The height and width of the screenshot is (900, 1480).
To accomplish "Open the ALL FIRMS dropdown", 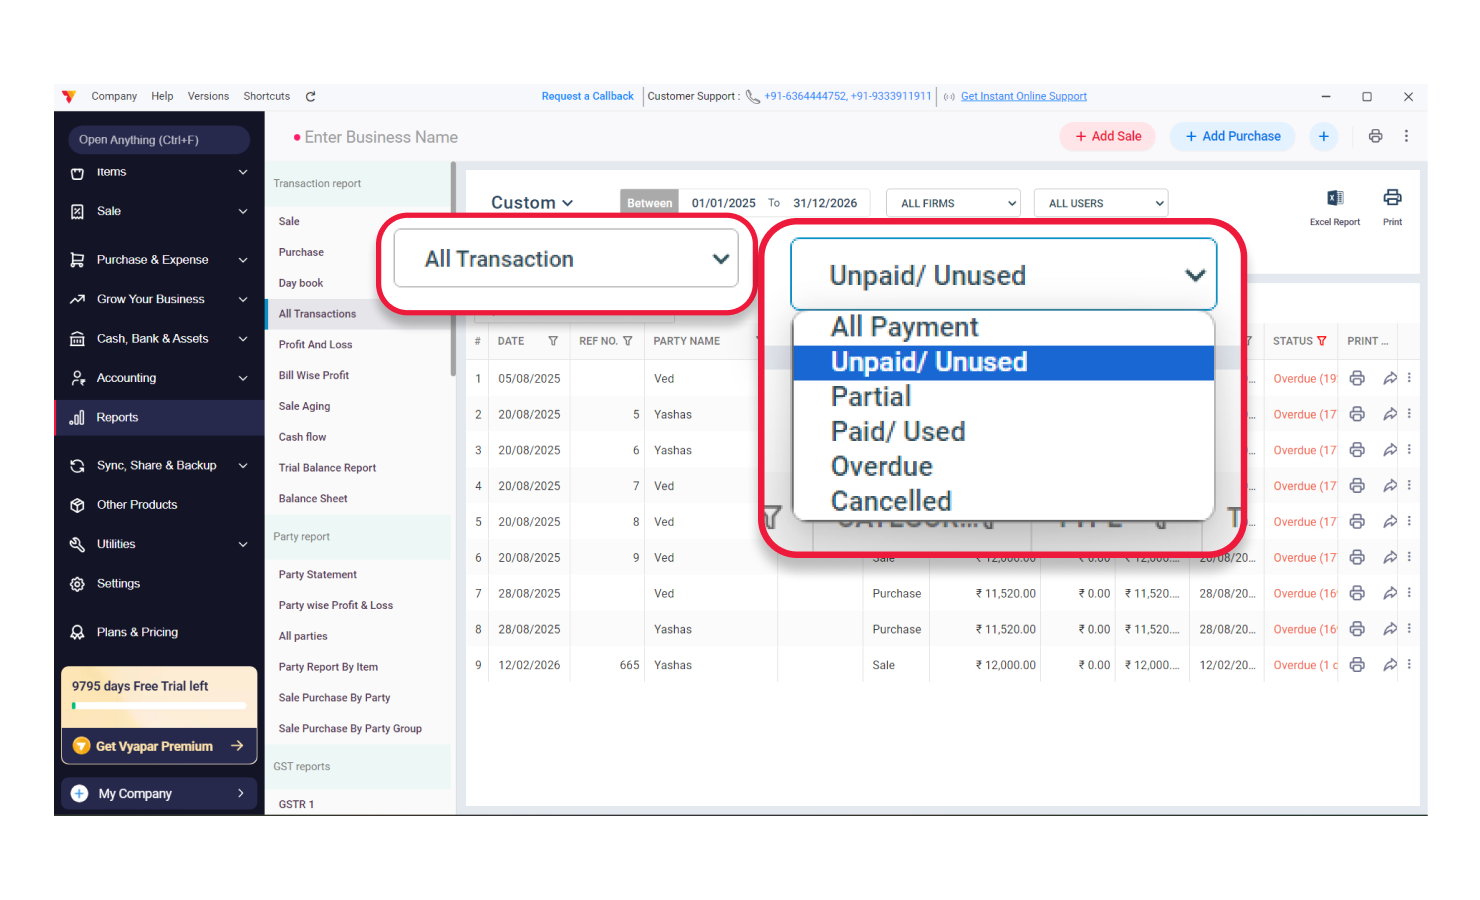I will 953,203.
